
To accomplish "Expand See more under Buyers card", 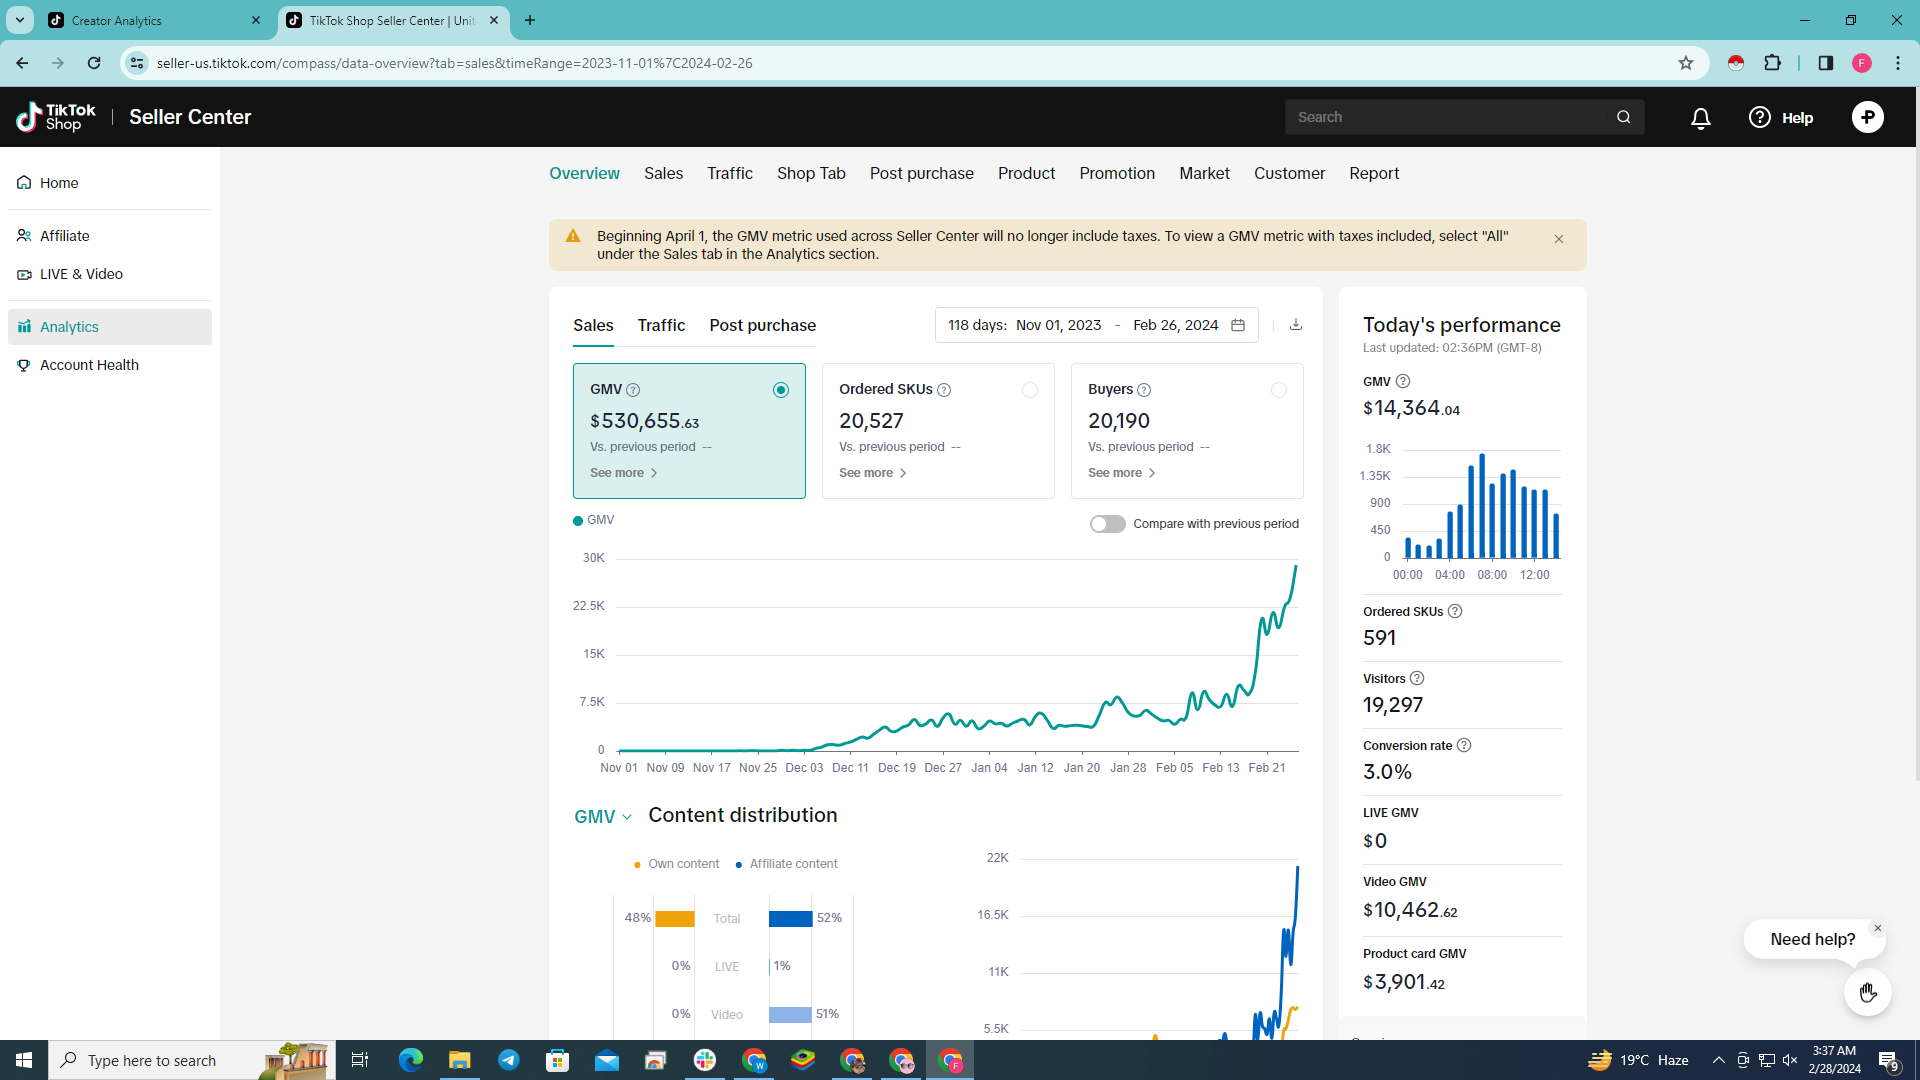I will click(1121, 473).
